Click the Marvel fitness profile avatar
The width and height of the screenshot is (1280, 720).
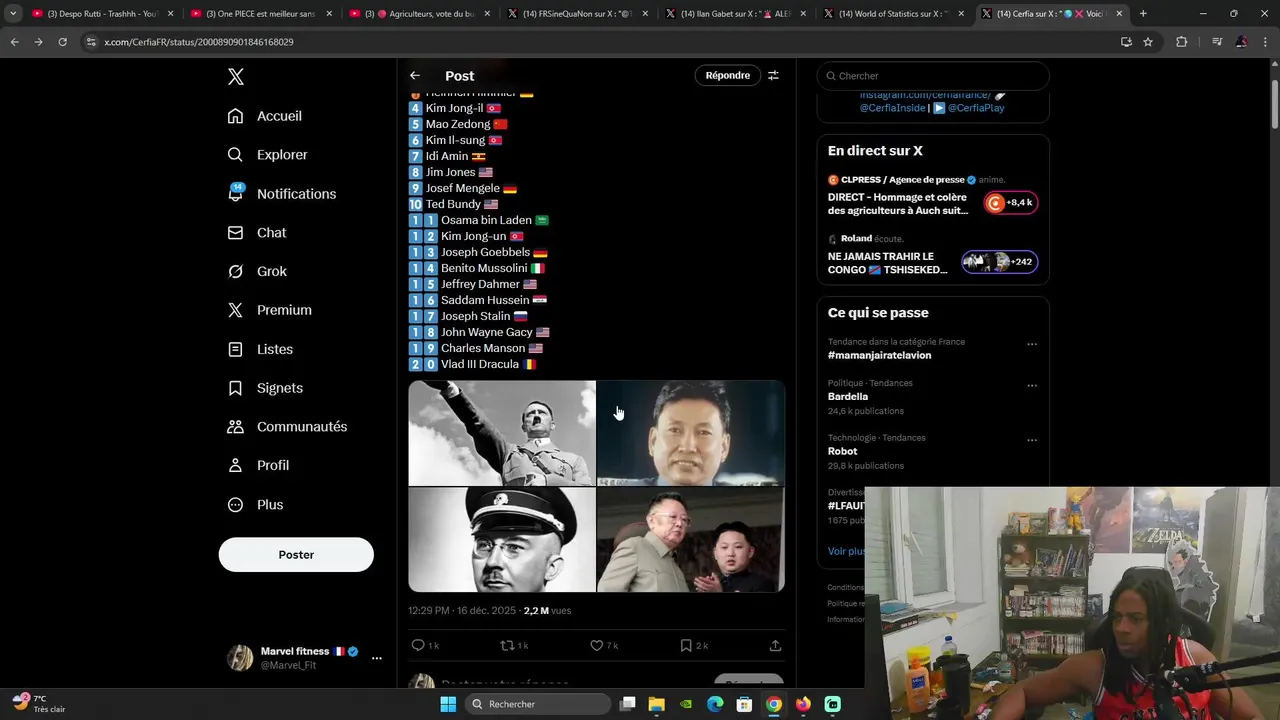point(240,658)
